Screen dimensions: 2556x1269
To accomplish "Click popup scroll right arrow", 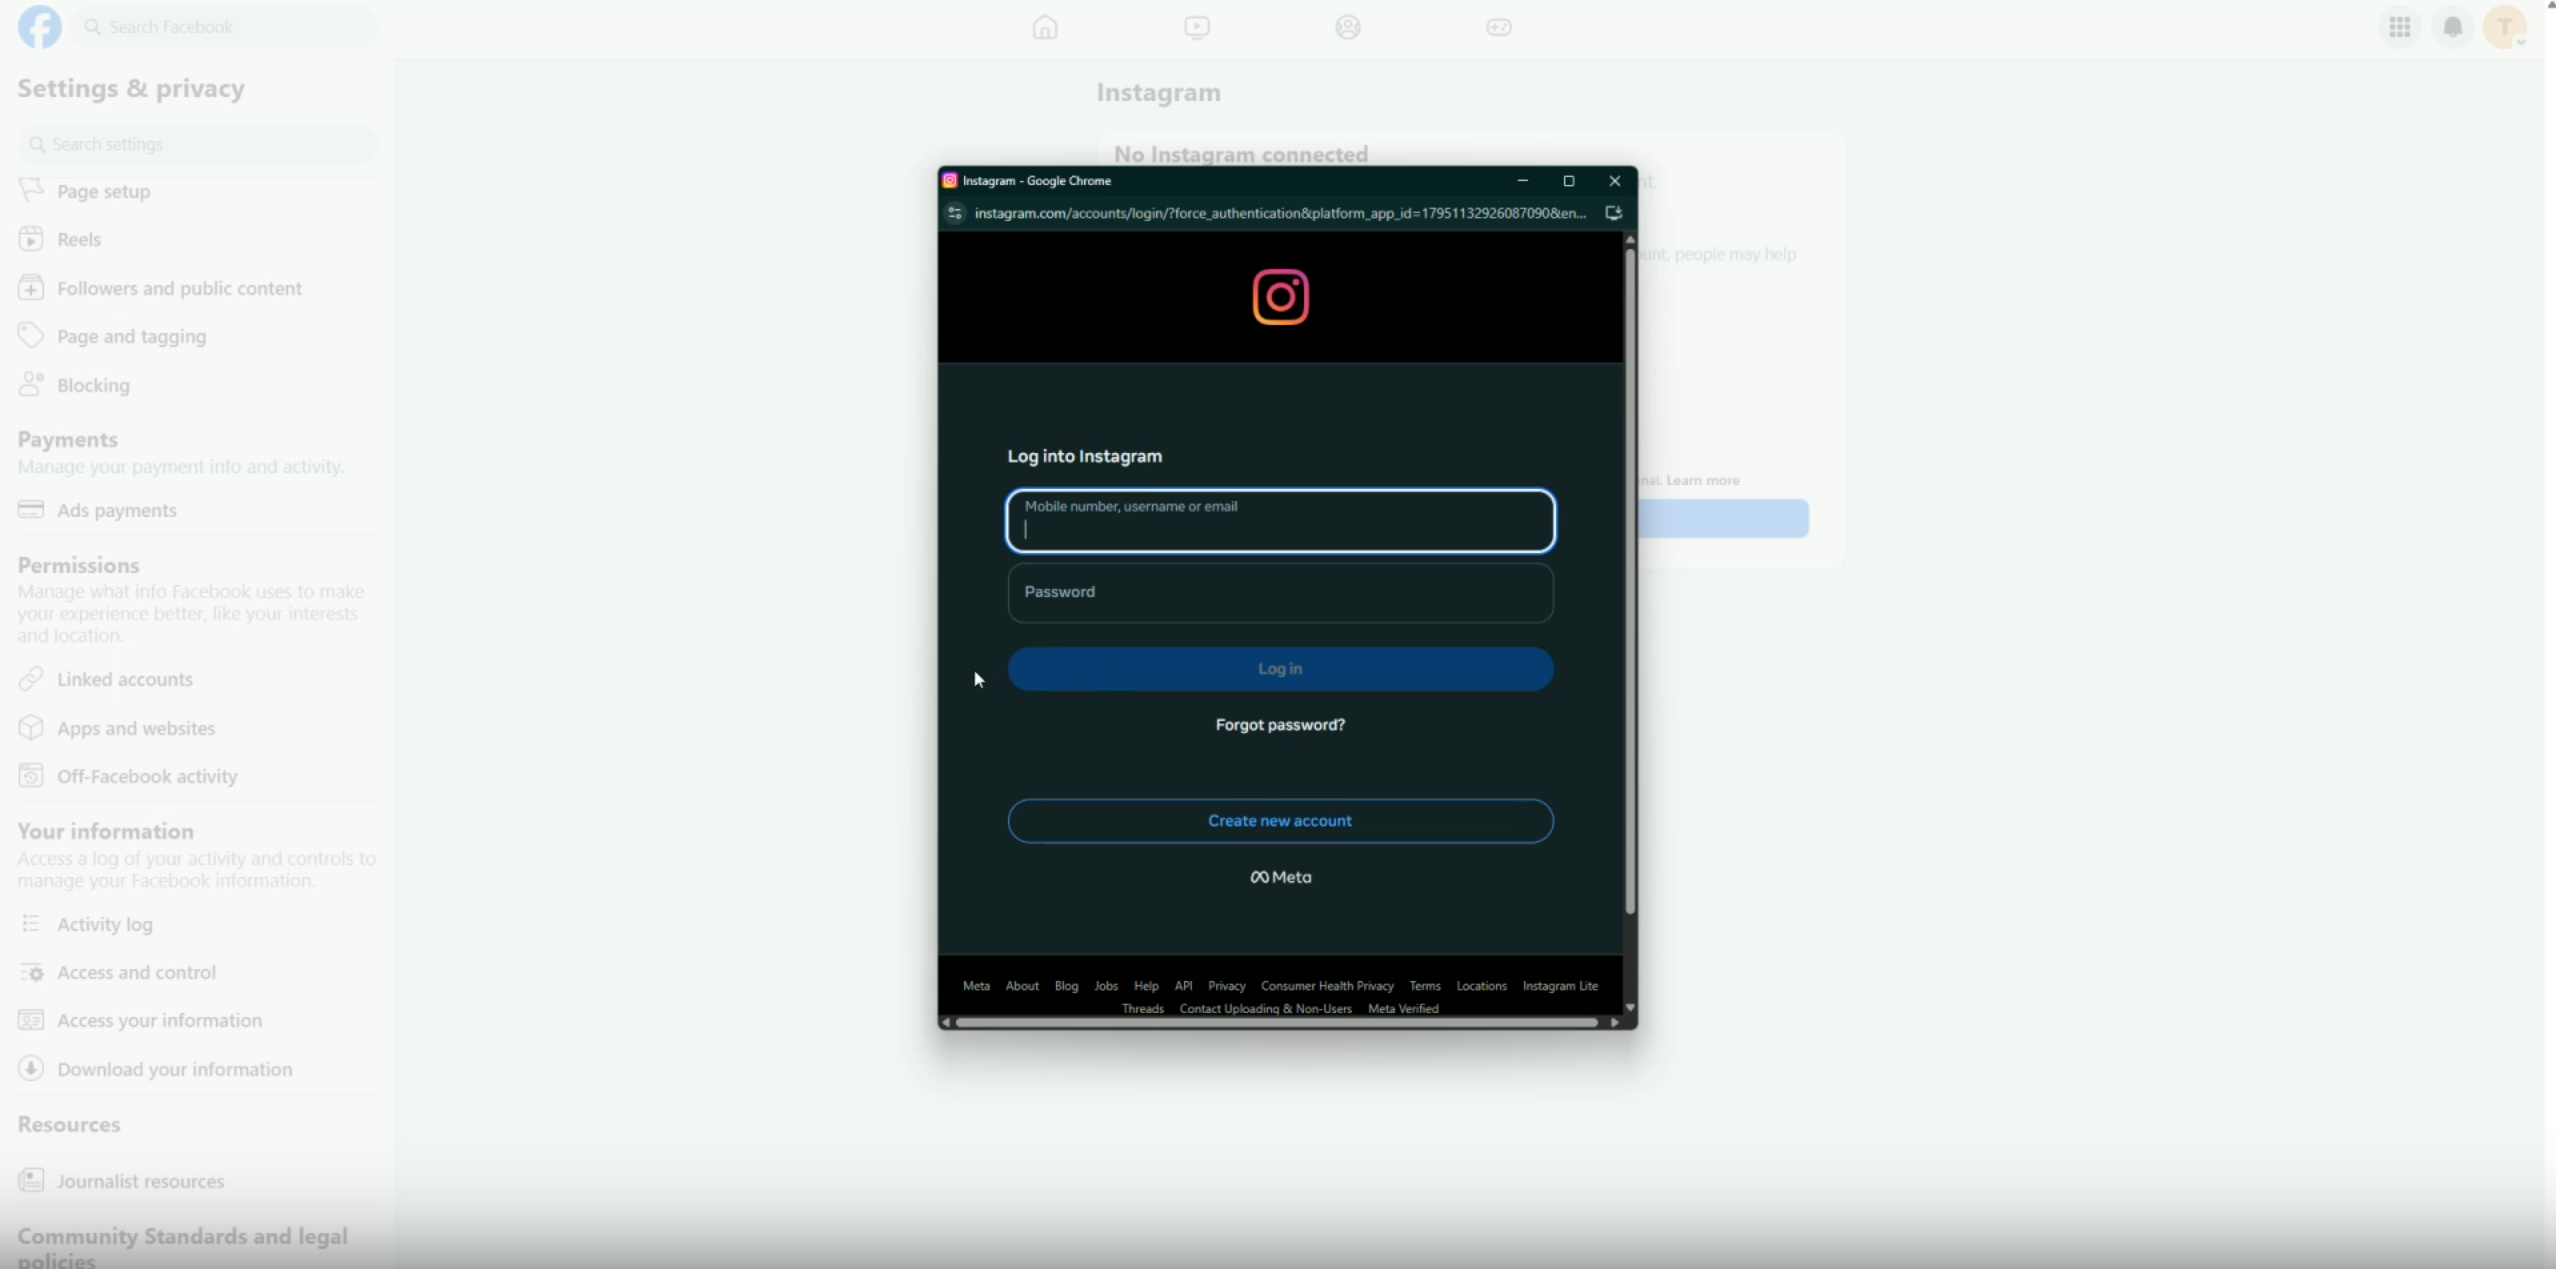I will coord(1614,1023).
